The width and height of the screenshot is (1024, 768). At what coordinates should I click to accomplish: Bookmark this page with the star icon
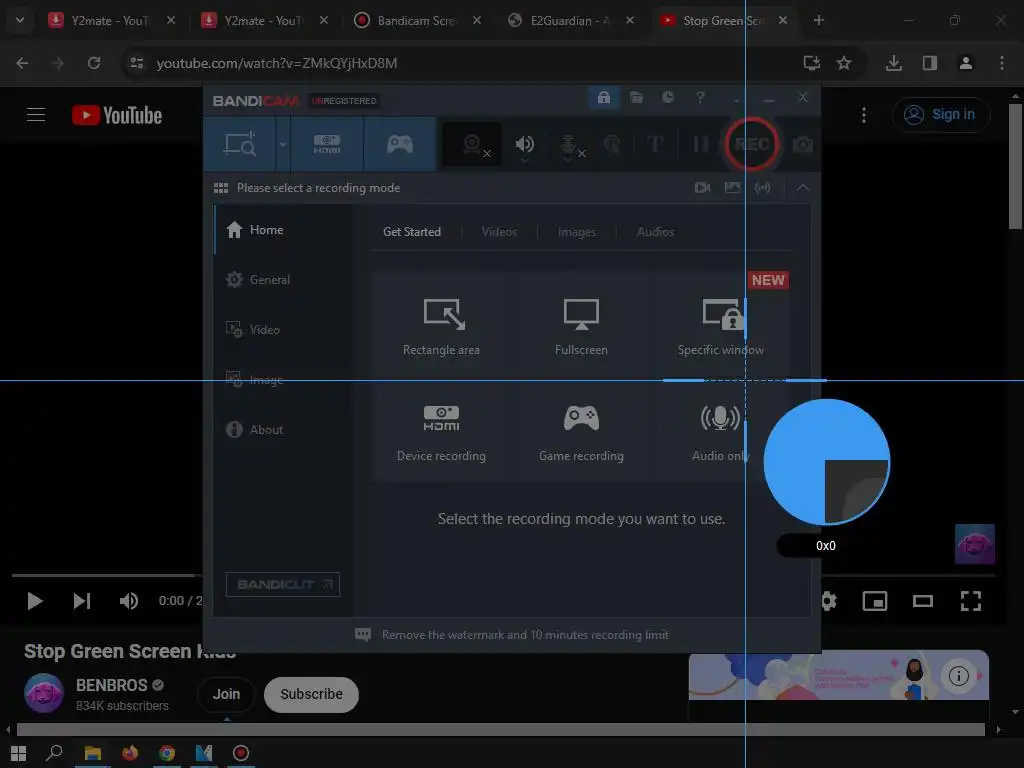coord(844,63)
